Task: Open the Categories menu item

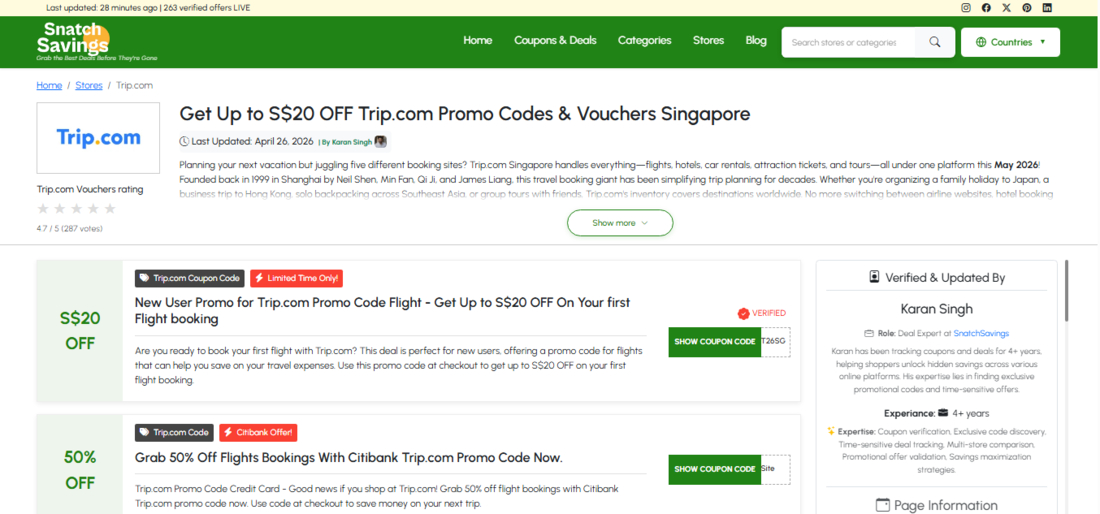Action: tap(644, 41)
